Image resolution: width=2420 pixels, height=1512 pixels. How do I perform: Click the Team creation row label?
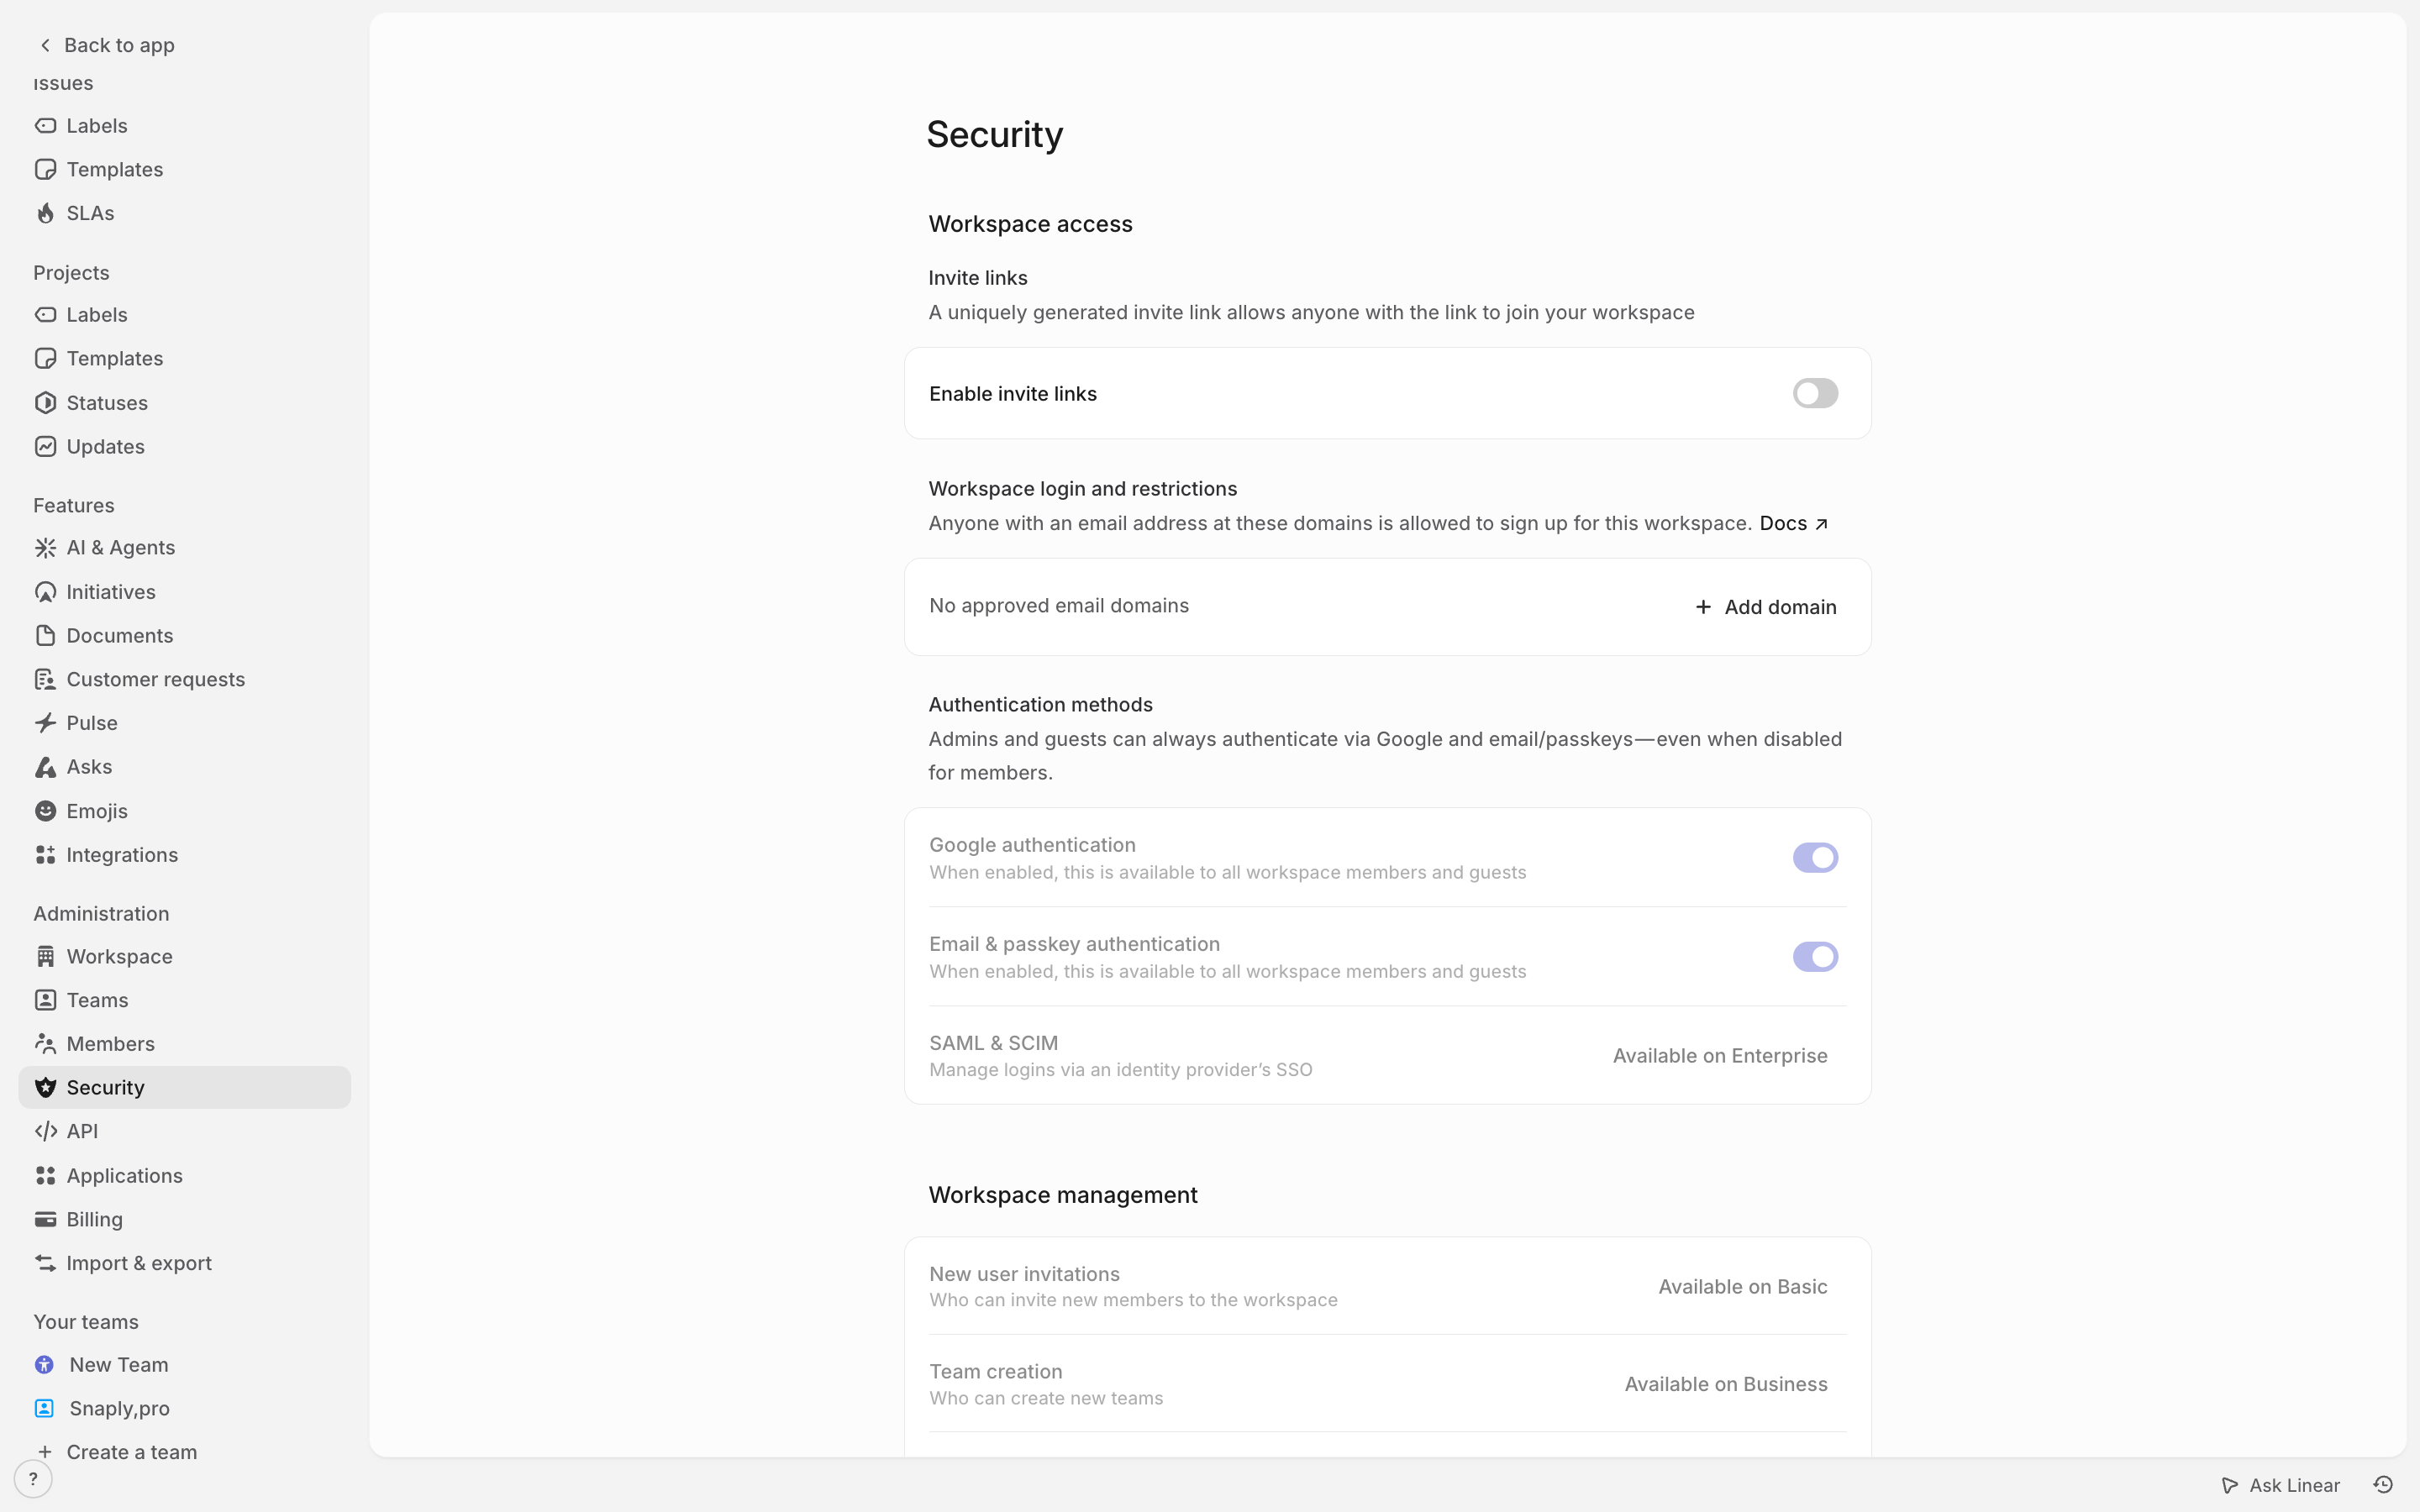[995, 1372]
